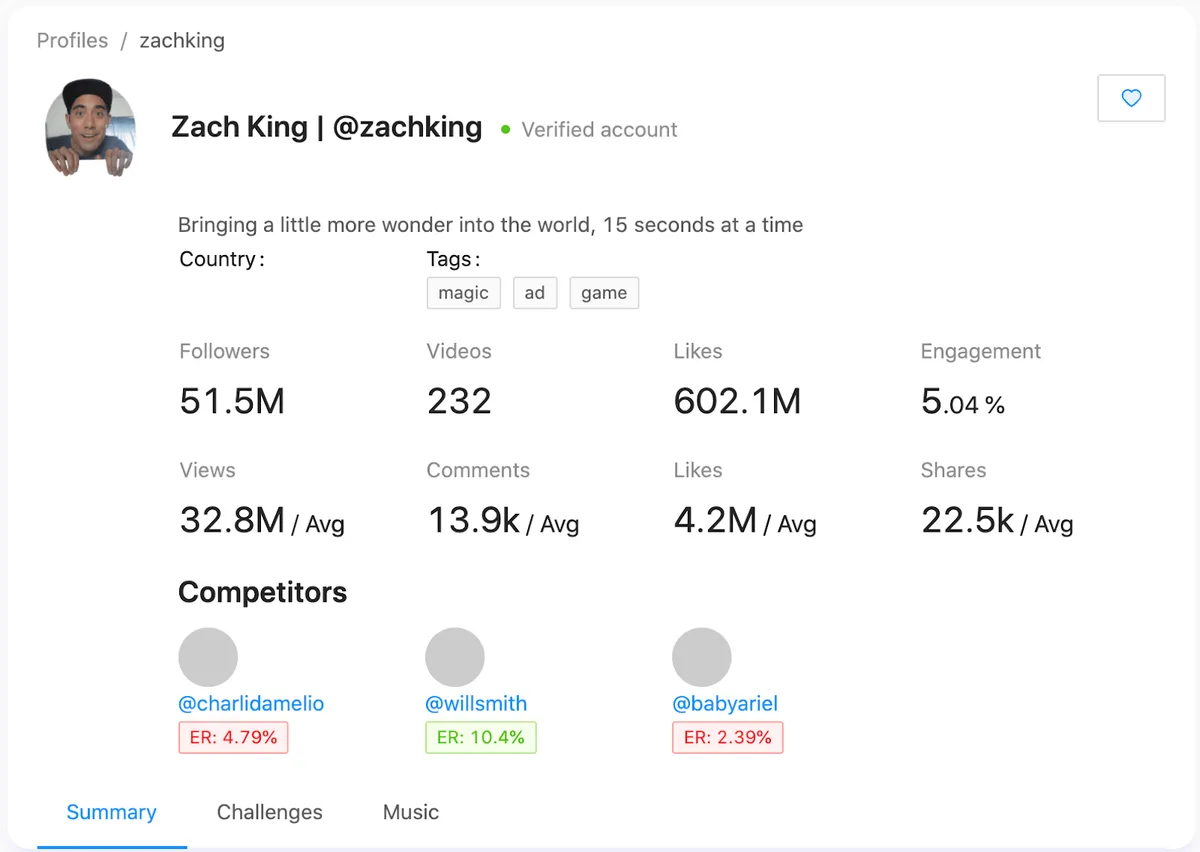This screenshot has width=1200, height=852.
Task: Click the Videos label
Action: point(459,352)
